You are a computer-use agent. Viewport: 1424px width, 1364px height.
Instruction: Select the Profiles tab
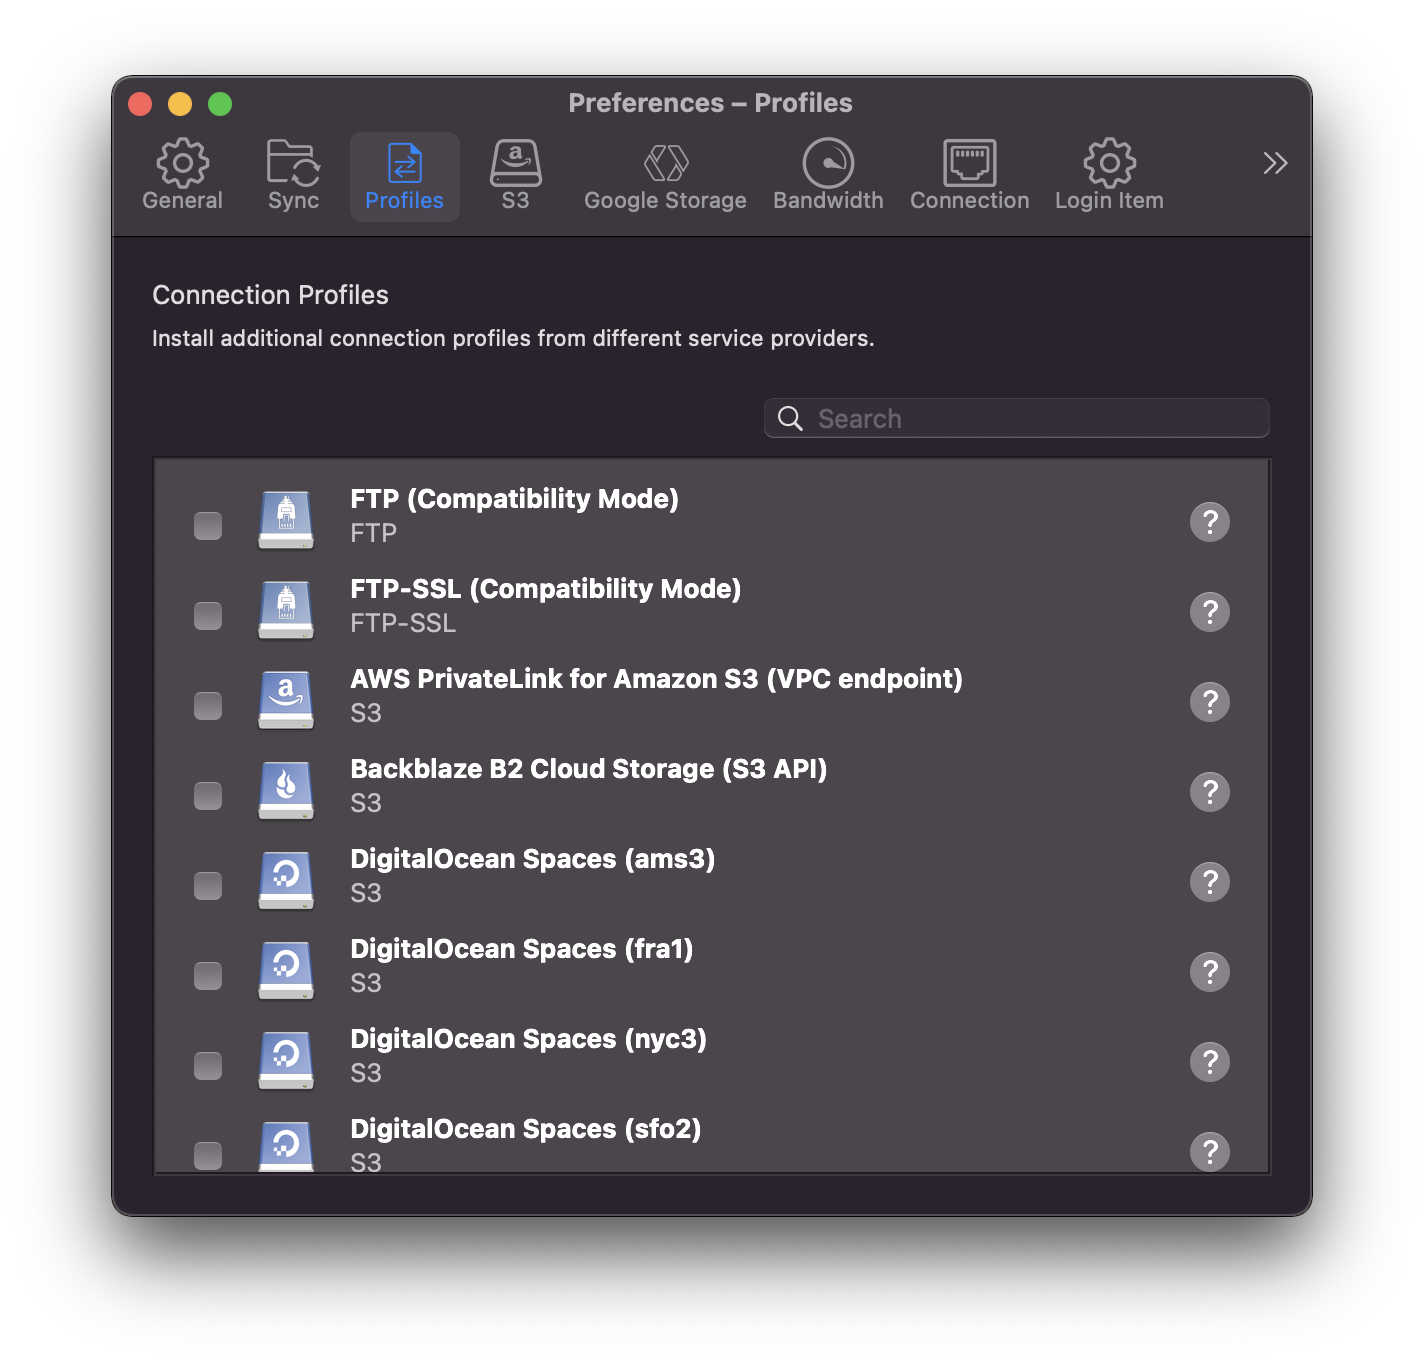(404, 176)
